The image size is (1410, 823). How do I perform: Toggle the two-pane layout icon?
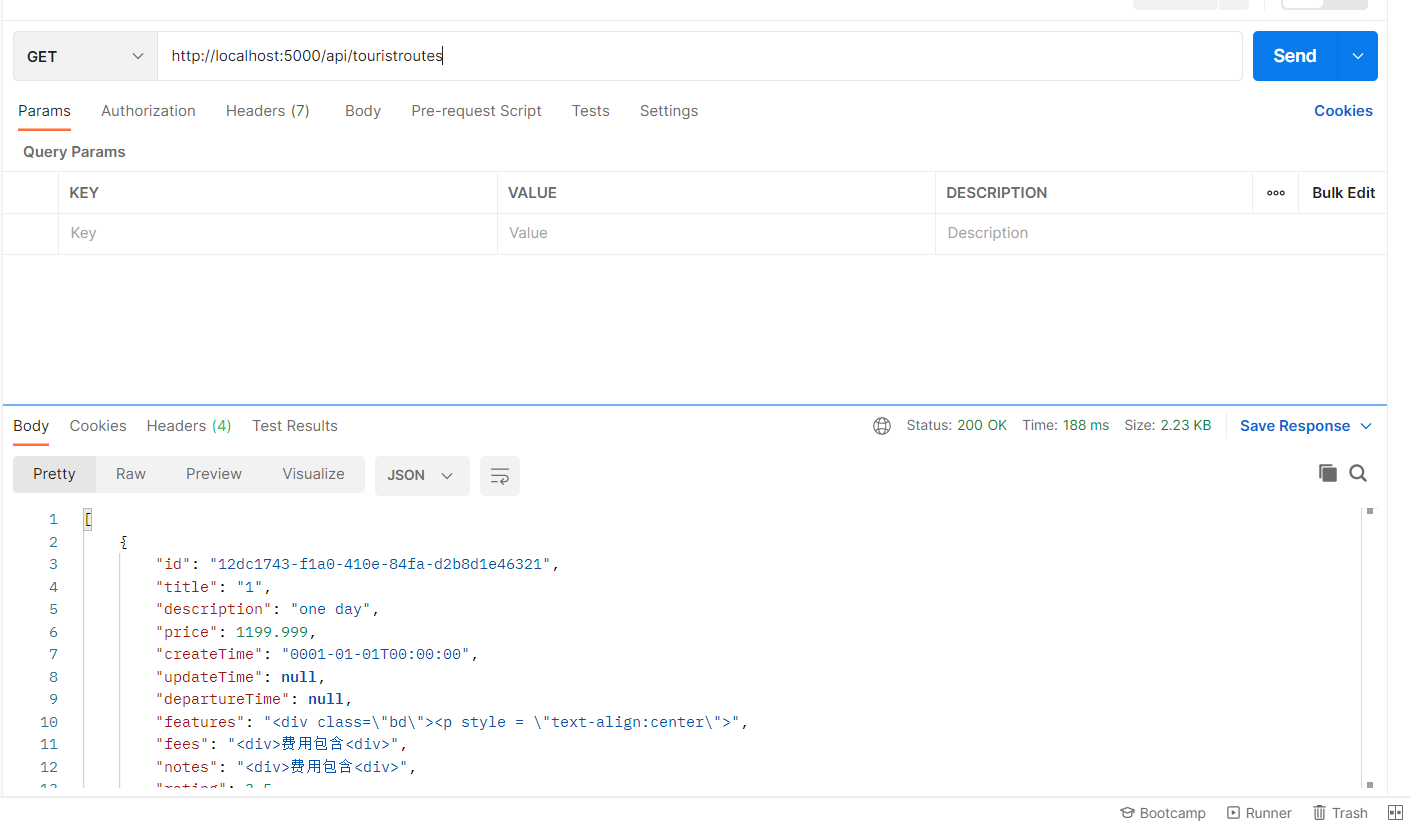[1396, 813]
